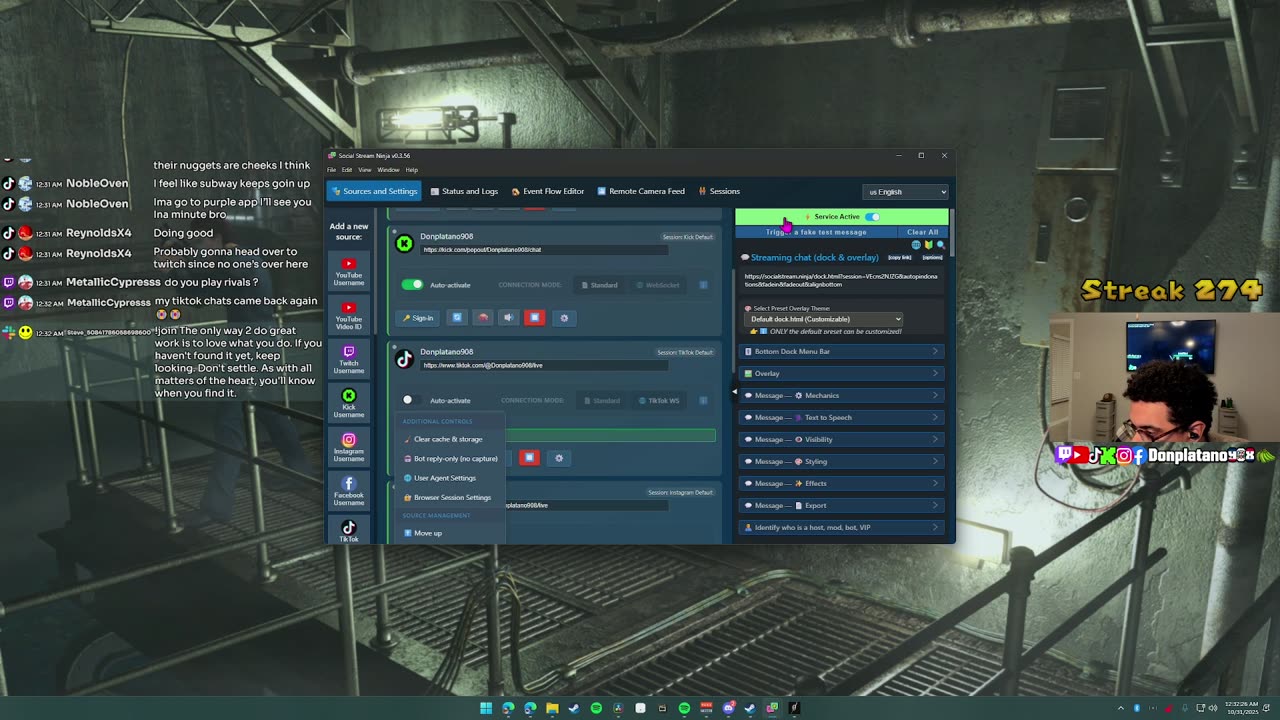Click the red hat icon in Kick row

[x=483, y=318]
